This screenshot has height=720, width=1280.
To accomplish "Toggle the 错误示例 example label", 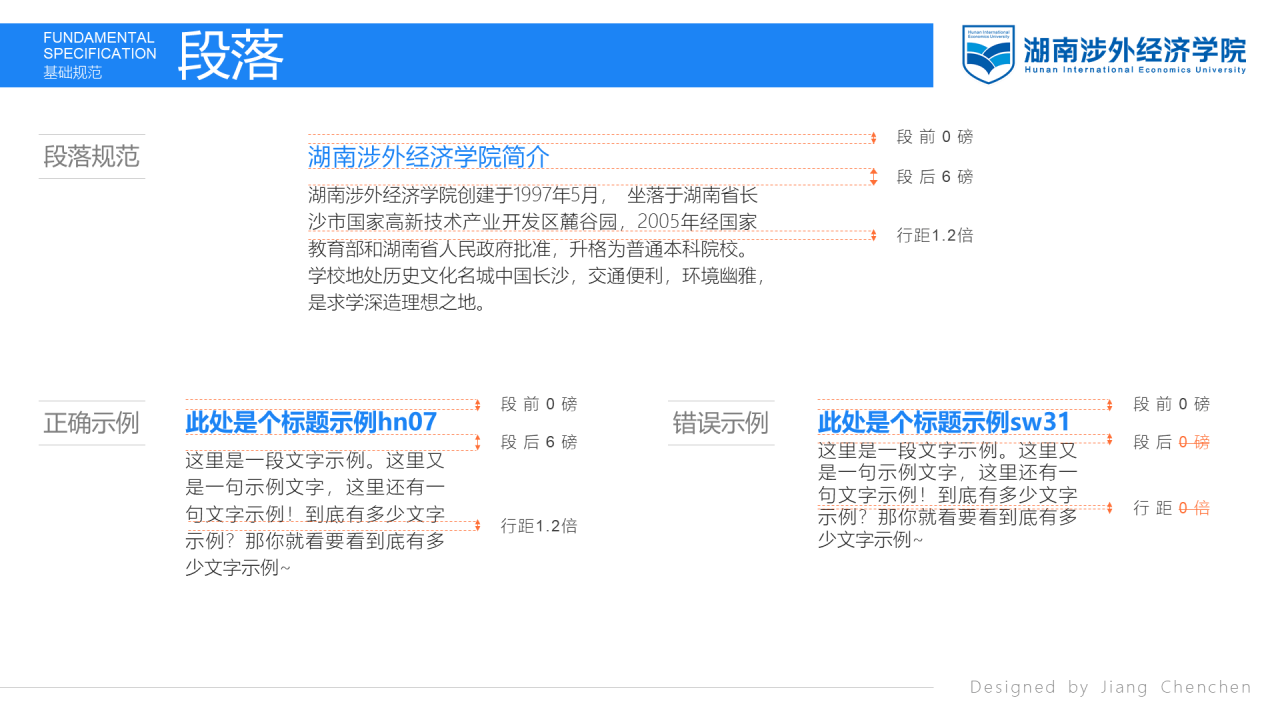I will pos(721,423).
